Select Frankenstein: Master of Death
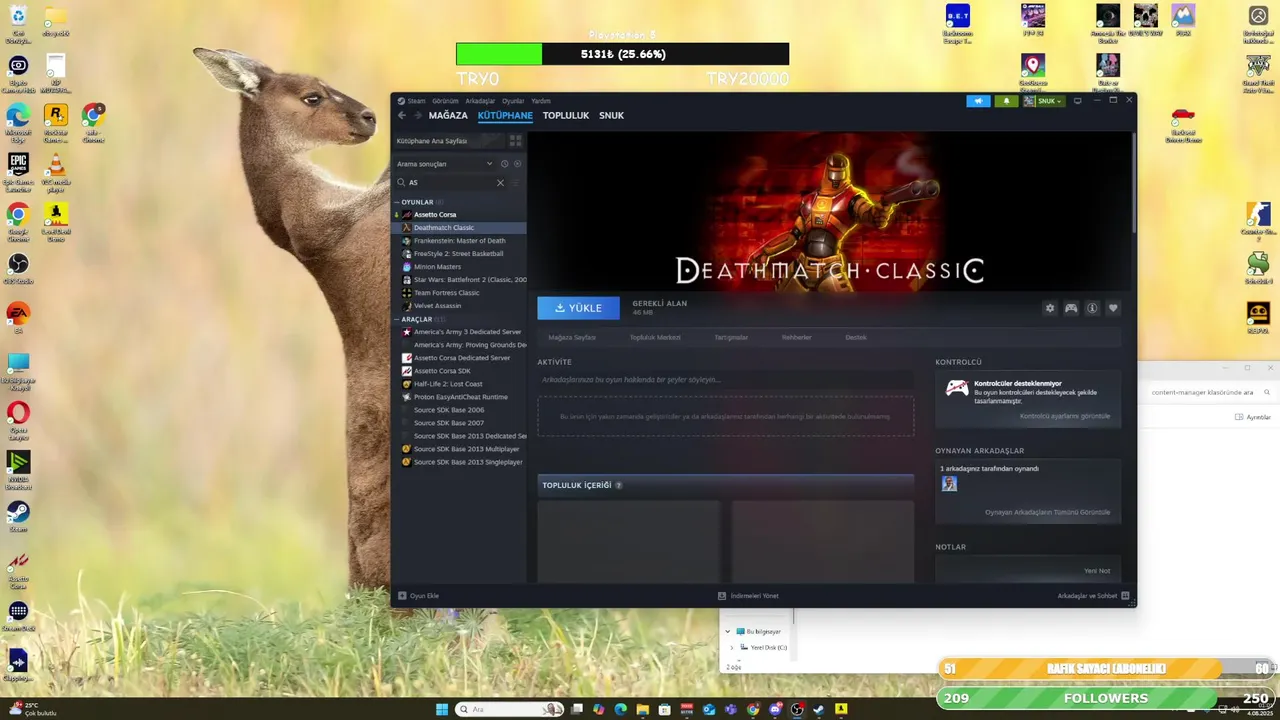This screenshot has height=720, width=1280. click(460, 241)
